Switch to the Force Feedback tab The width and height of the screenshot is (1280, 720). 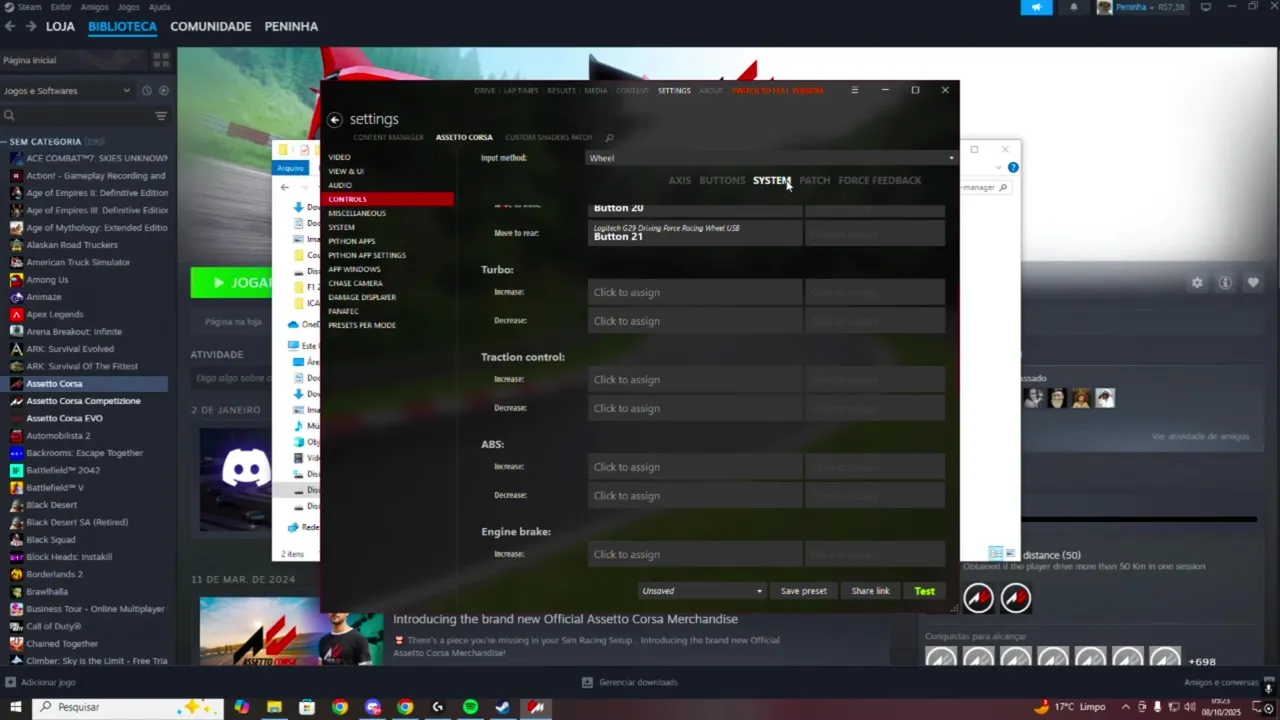880,181
